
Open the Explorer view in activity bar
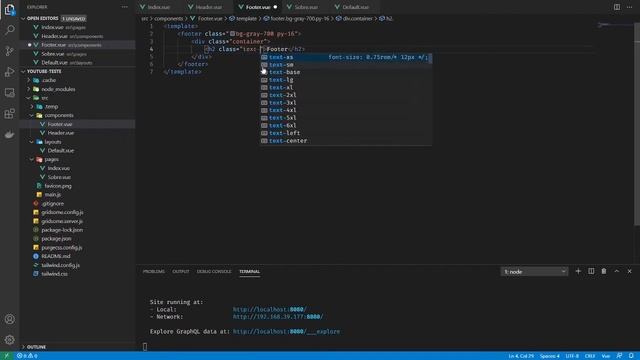coord(9,9)
